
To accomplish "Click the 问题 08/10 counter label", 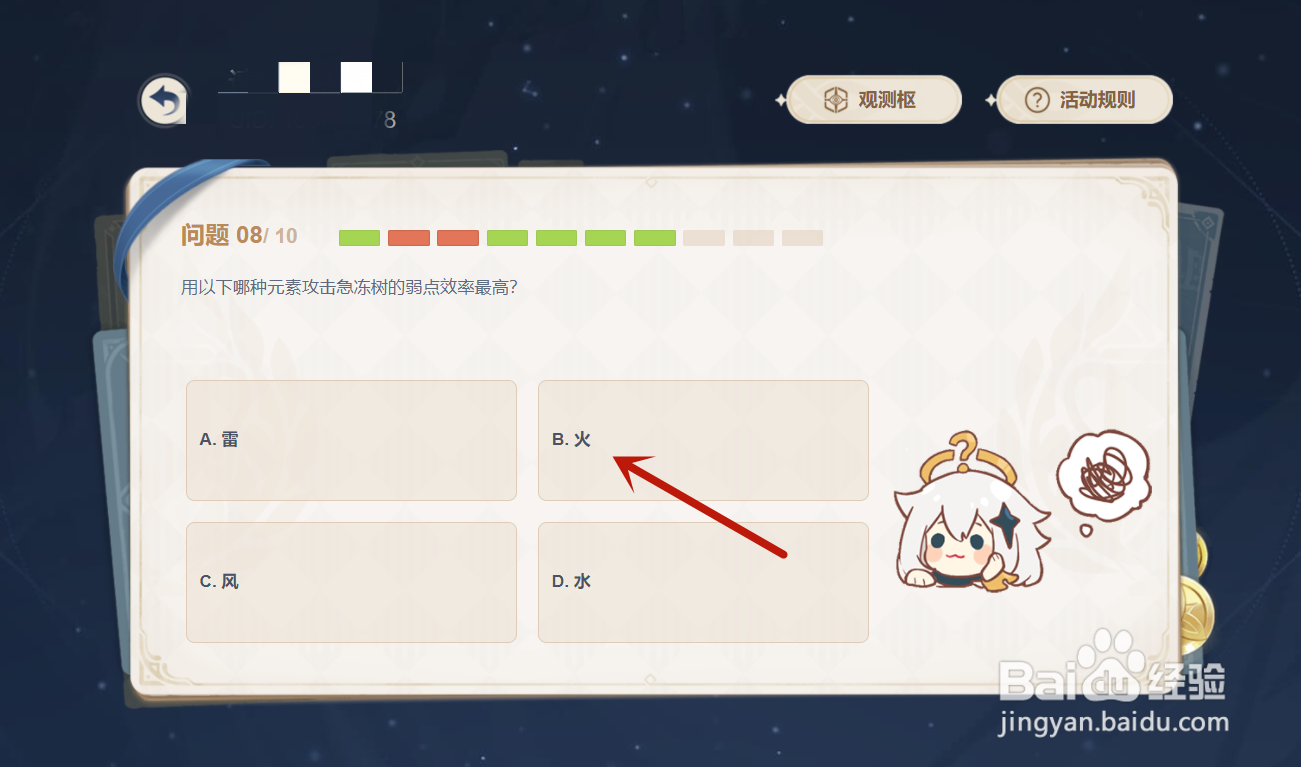I will tap(239, 236).
